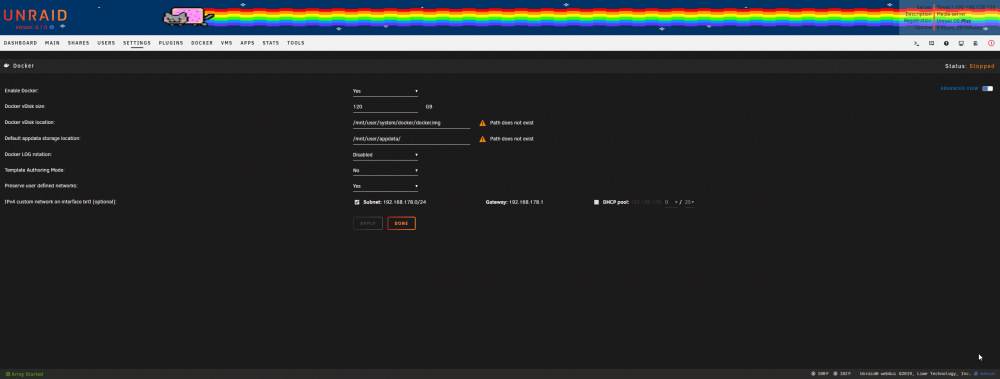Click the Docker whale icon beside the title

(x=6, y=66)
